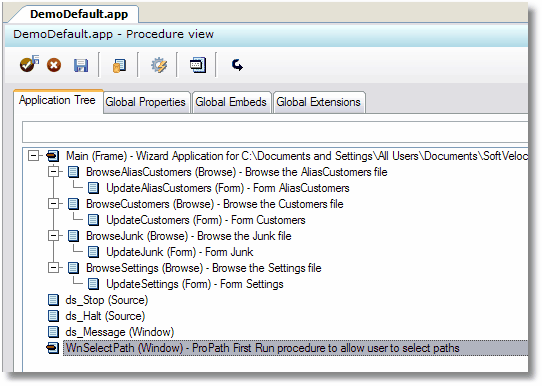This screenshot has height=386, width=542.
Task: Select the DemoDefault.app document tab
Action: coord(79,14)
